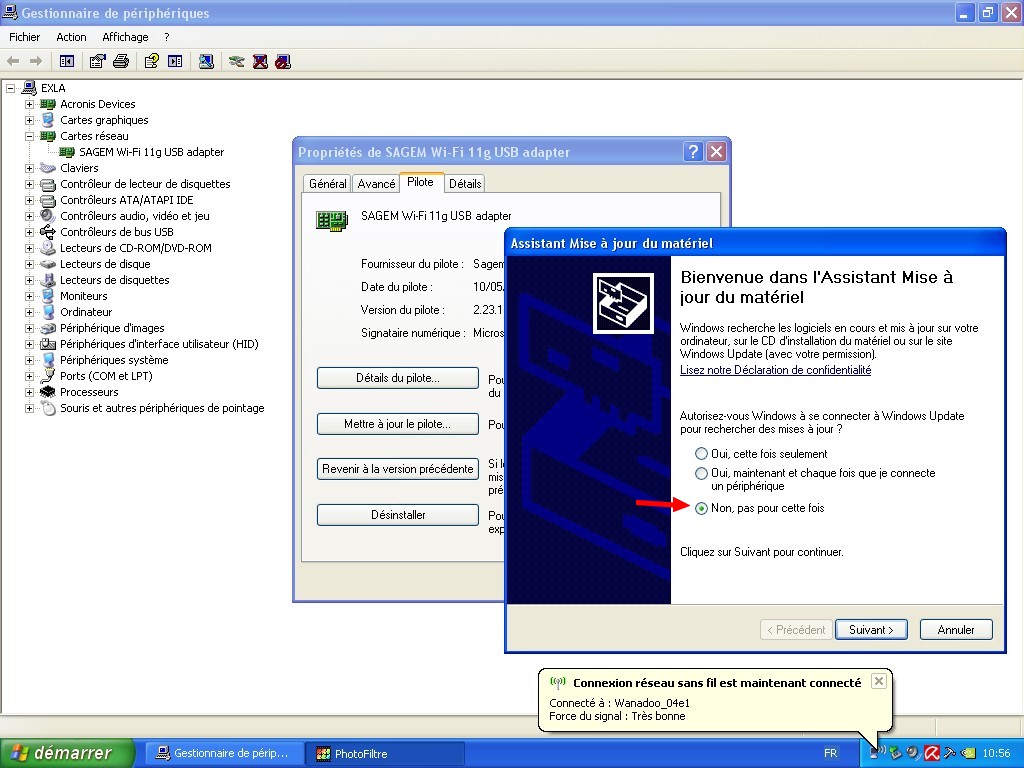
Task: Expand Contrôleurs ATA/ATAPI IDE node
Action: [x=29, y=200]
